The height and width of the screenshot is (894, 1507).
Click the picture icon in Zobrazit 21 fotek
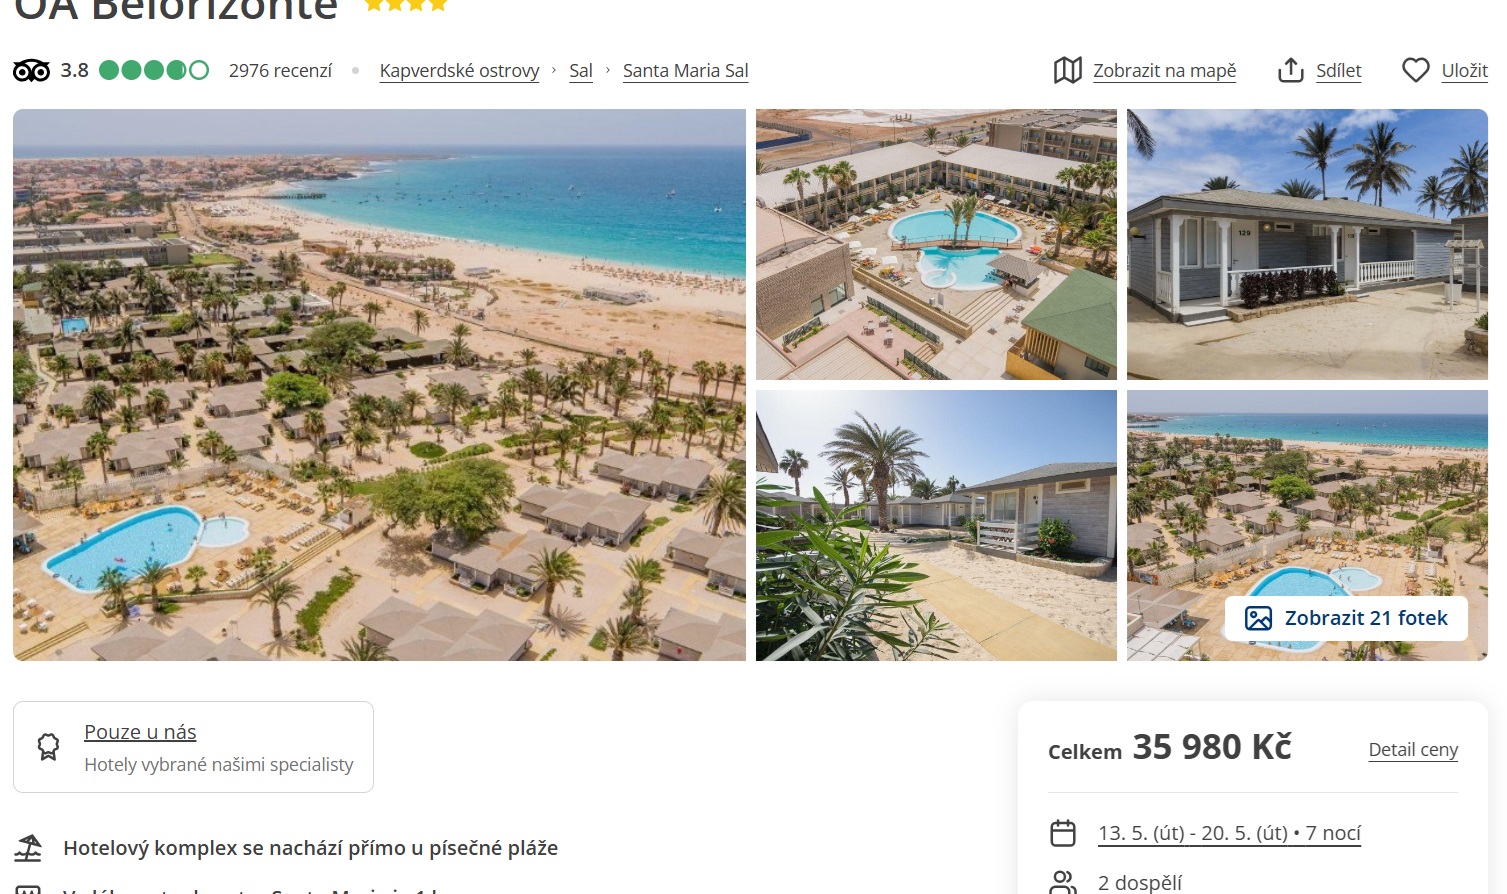coord(1258,618)
